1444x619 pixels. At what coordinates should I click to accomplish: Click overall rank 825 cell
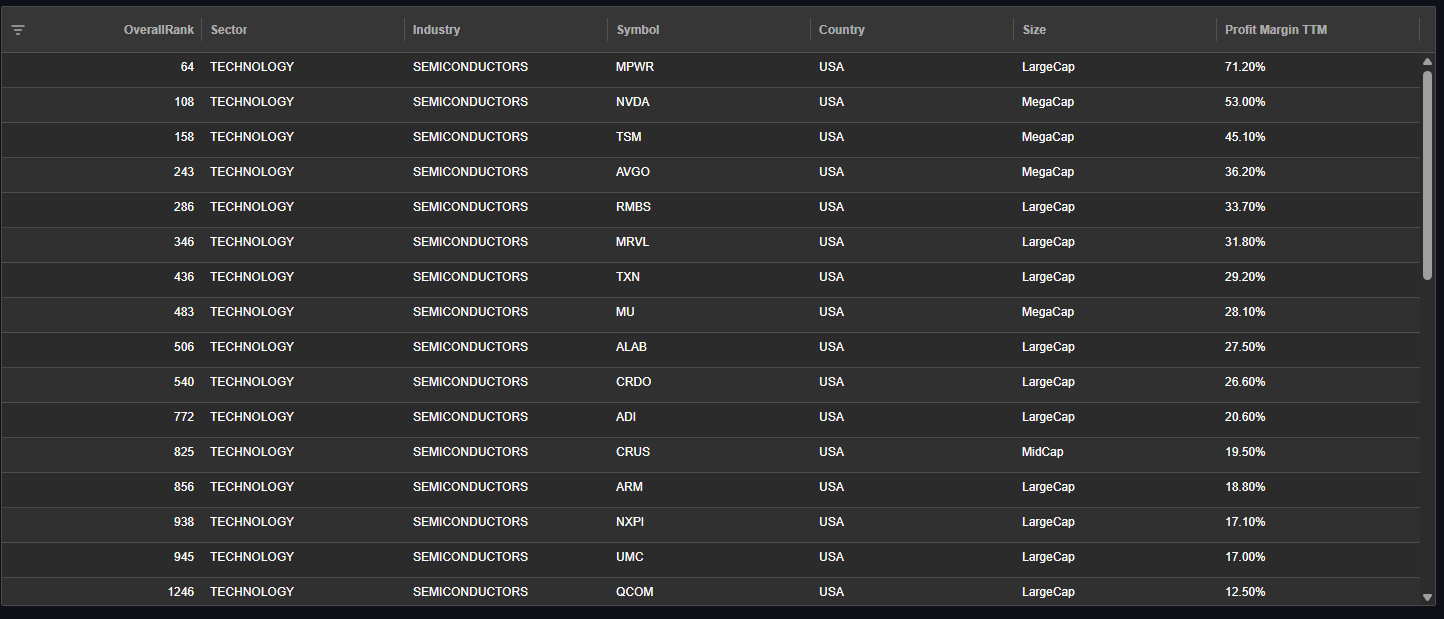point(184,452)
